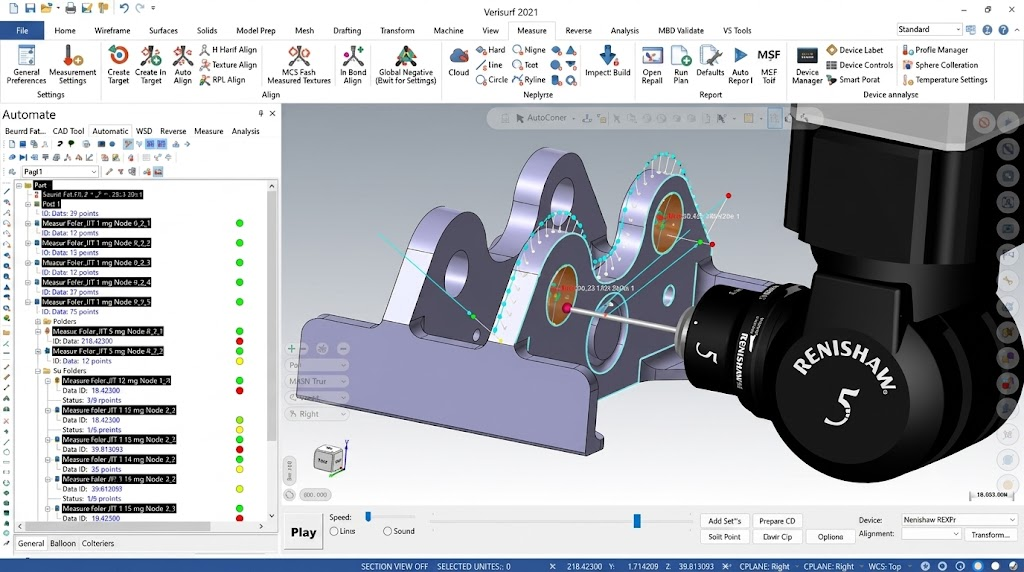1024x572 pixels.
Task: Open the Standard layout dropdown
Action: click(929, 29)
